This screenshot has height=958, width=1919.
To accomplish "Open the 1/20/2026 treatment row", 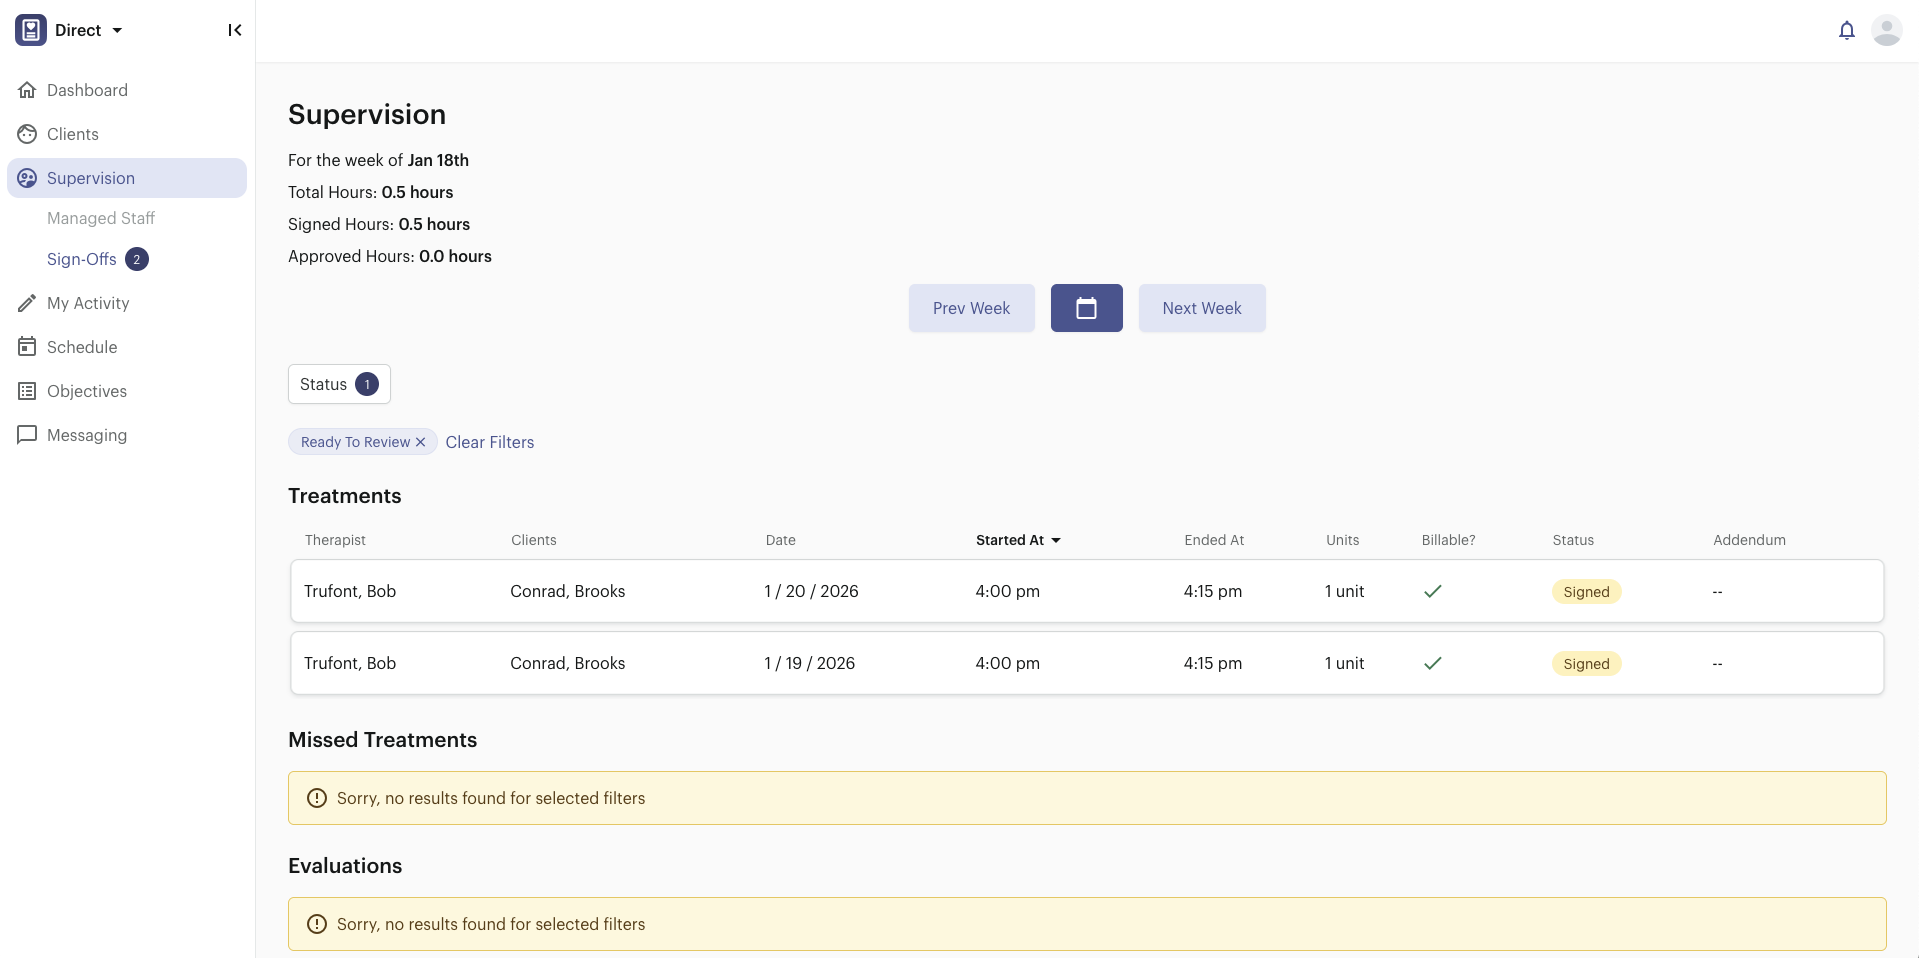I will point(1086,591).
